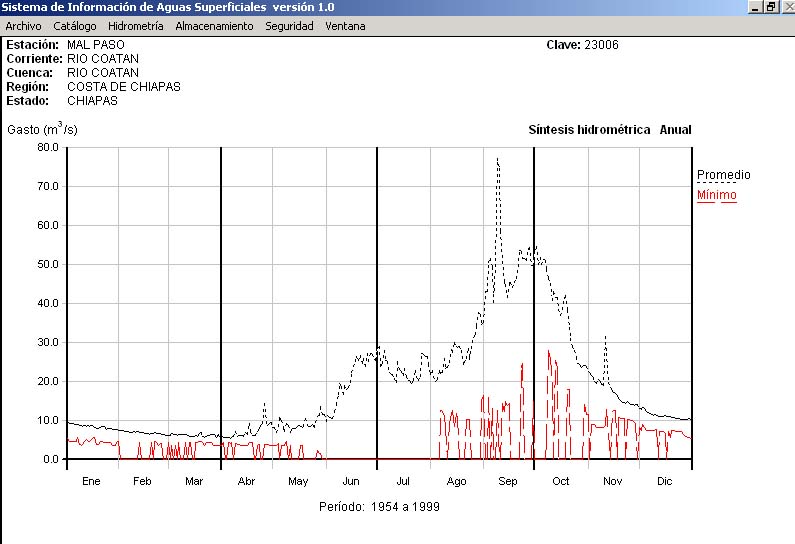Open the Catálogo menu
The image size is (795, 544).
point(75,26)
